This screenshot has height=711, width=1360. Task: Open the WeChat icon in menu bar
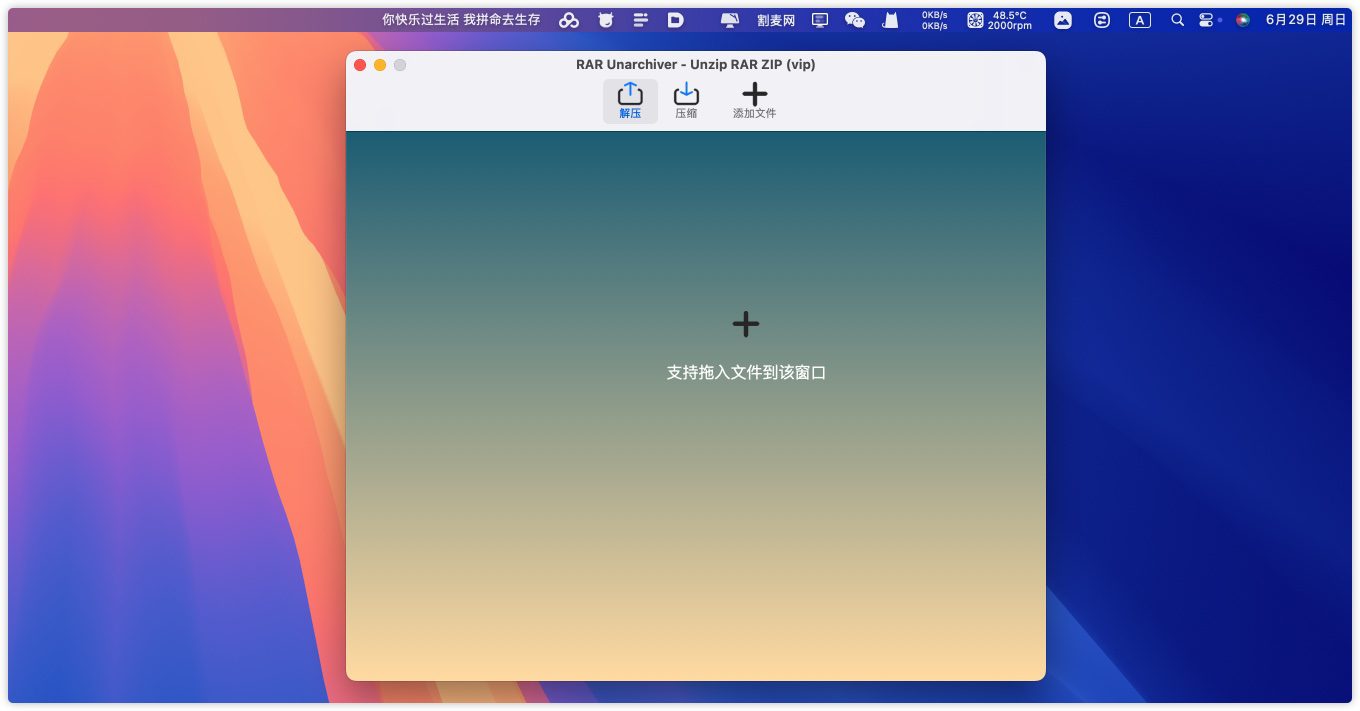pos(855,20)
